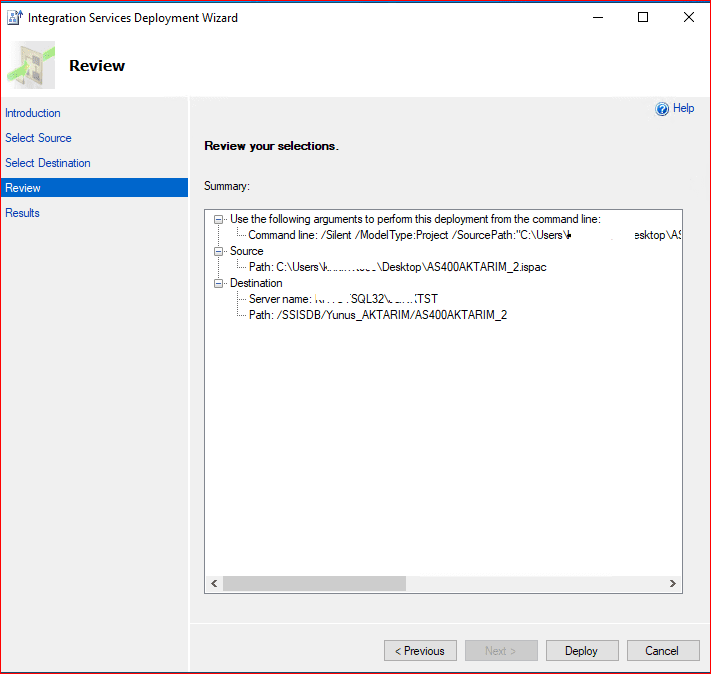Jump to the Results step
Image resolution: width=711 pixels, height=674 pixels.
23,213
